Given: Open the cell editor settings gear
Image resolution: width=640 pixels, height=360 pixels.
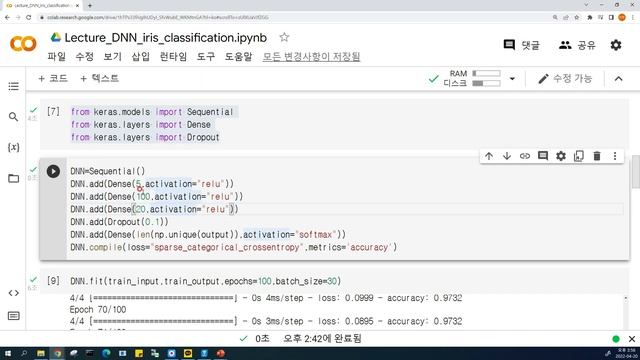Looking at the screenshot, I should (x=561, y=156).
